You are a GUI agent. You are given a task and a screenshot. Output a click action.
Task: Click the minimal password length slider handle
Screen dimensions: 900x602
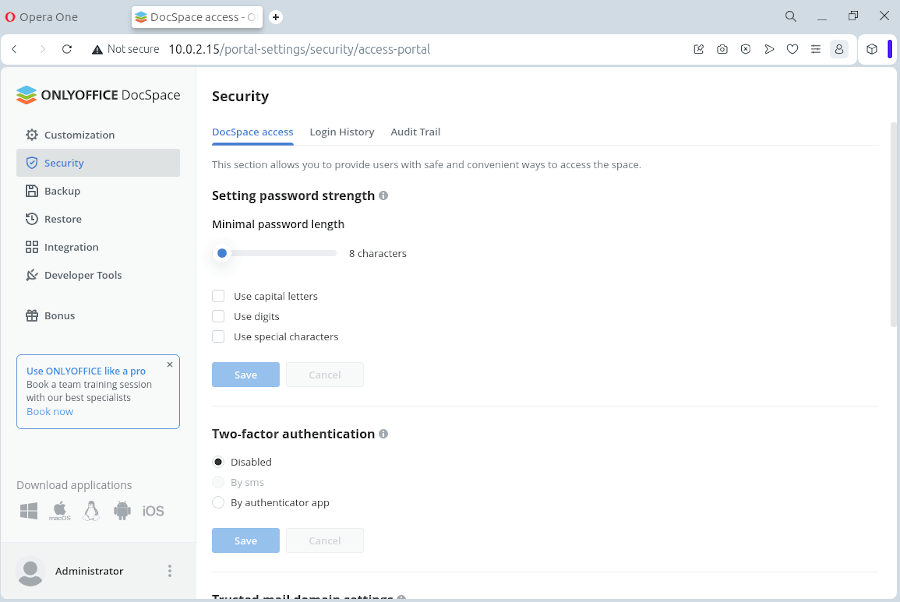tap(222, 253)
